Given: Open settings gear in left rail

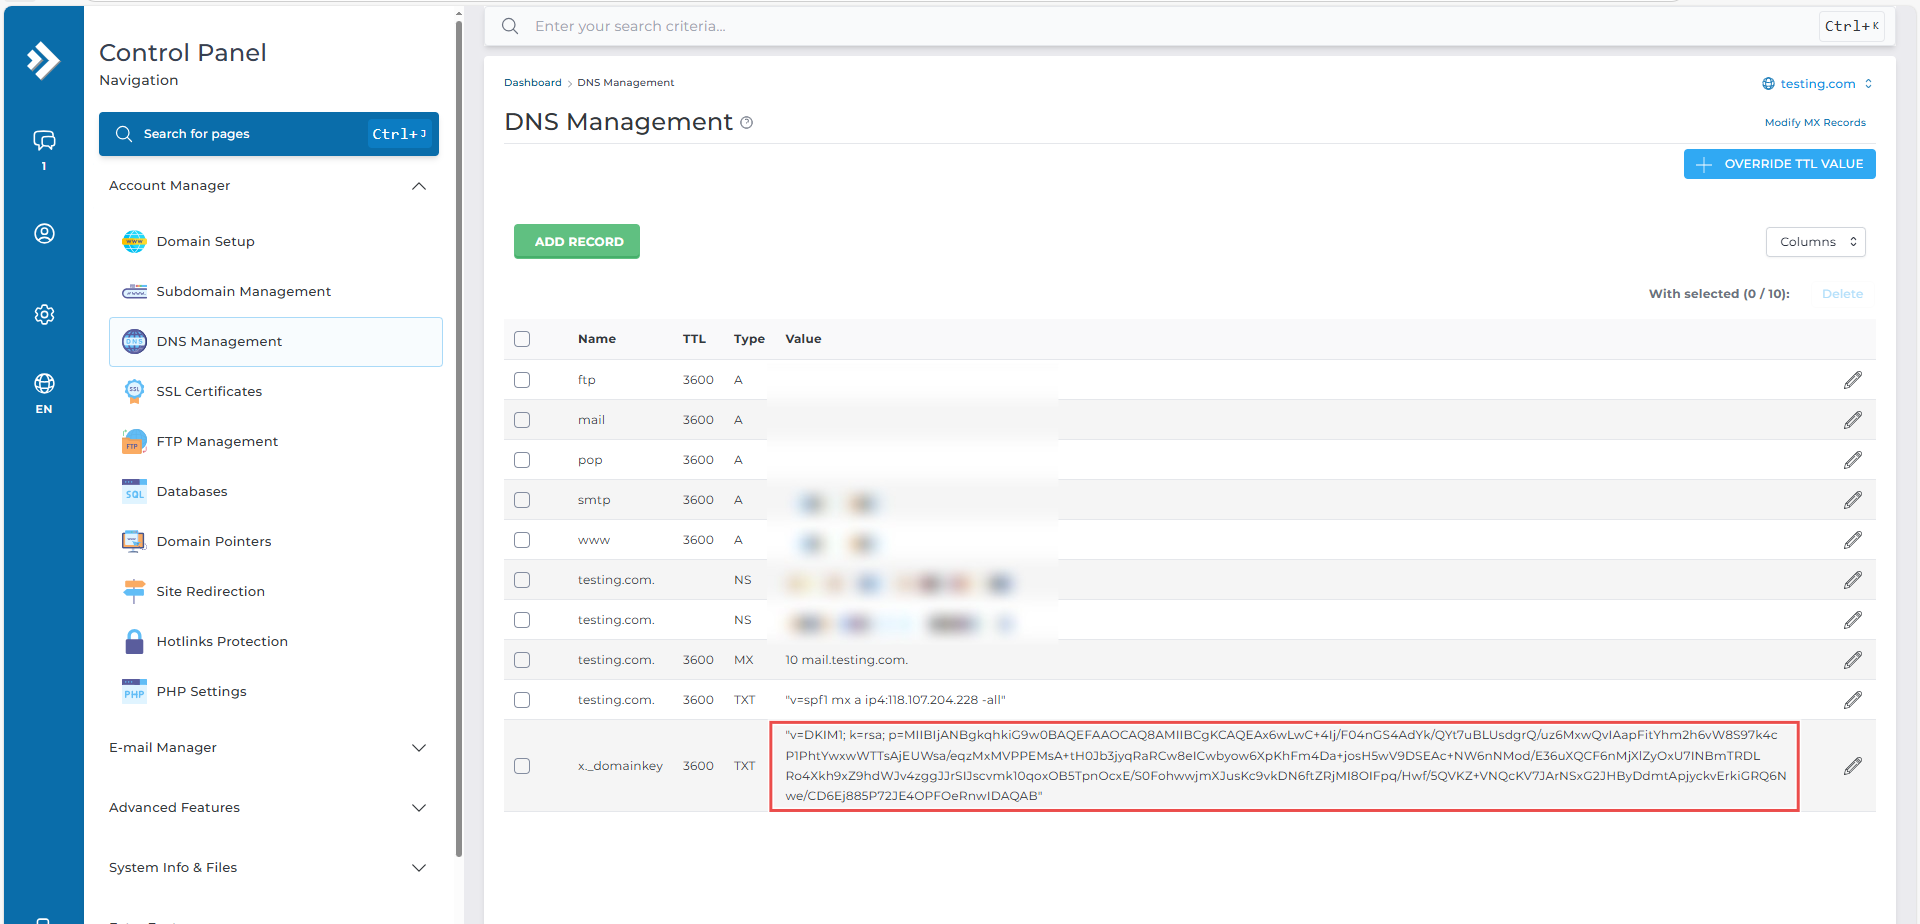Looking at the screenshot, I should tap(44, 314).
